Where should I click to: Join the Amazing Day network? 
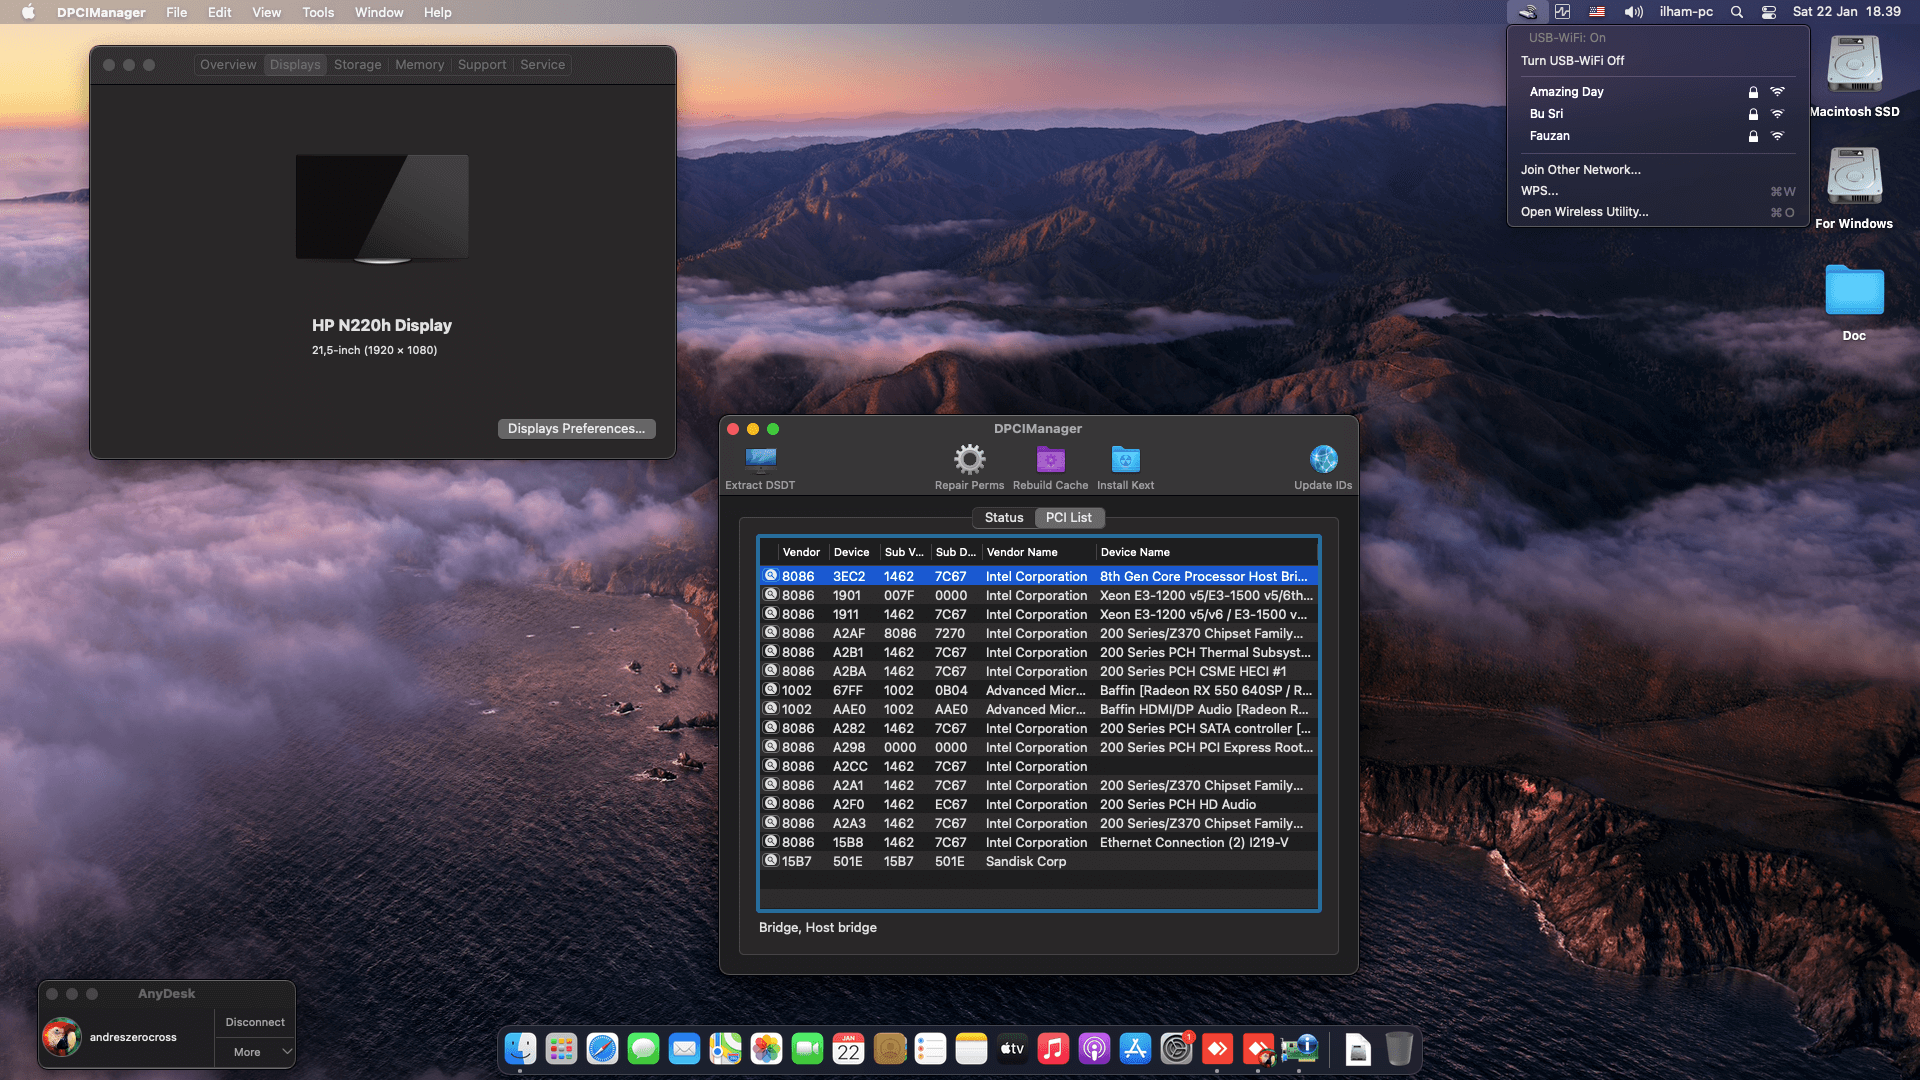coord(1658,91)
